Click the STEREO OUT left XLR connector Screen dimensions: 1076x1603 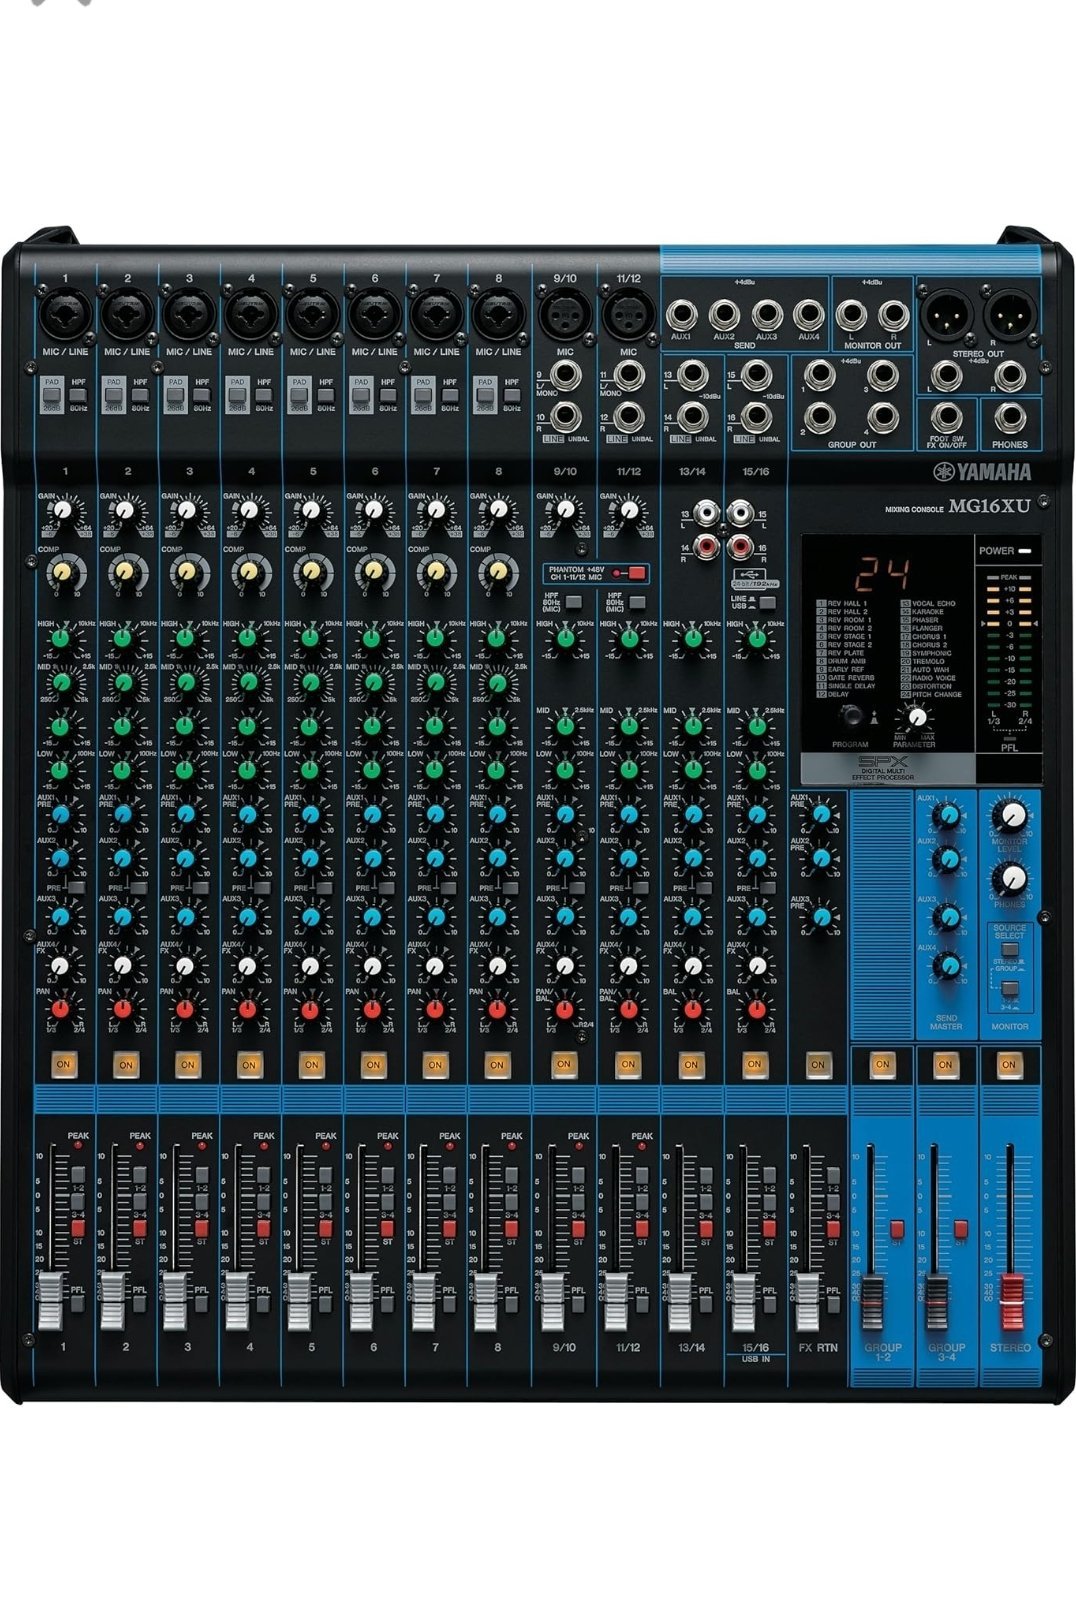click(945, 317)
